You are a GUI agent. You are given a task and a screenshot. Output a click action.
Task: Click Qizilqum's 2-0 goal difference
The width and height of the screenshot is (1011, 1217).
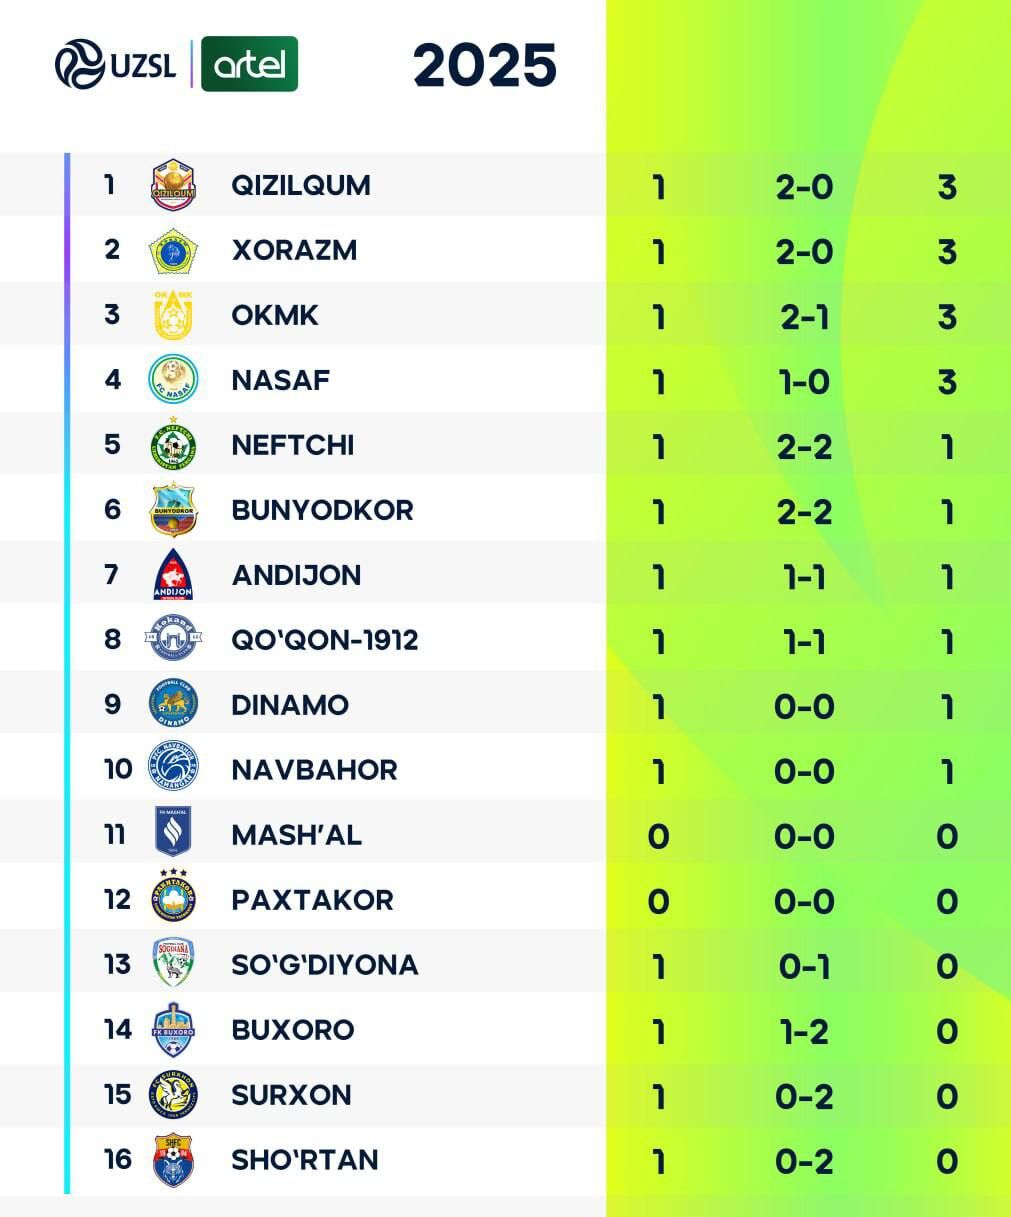point(804,187)
